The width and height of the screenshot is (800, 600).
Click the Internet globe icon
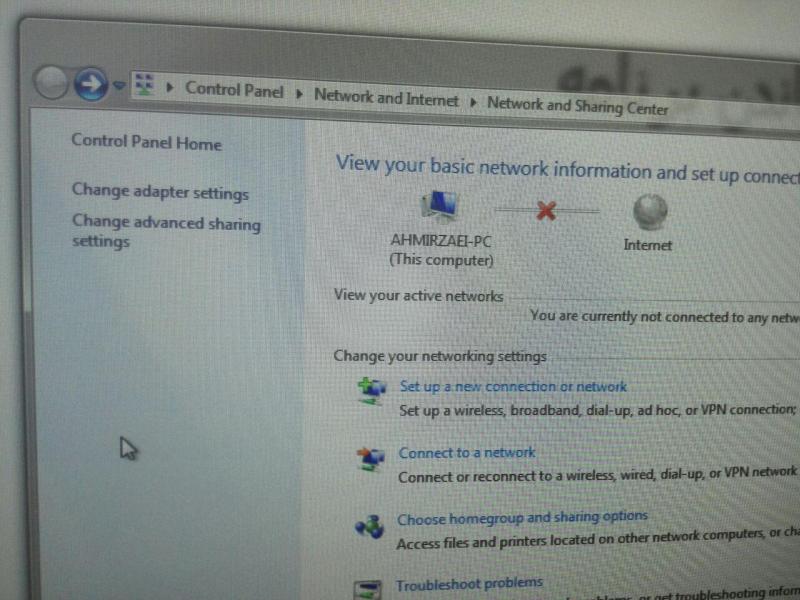pos(650,212)
